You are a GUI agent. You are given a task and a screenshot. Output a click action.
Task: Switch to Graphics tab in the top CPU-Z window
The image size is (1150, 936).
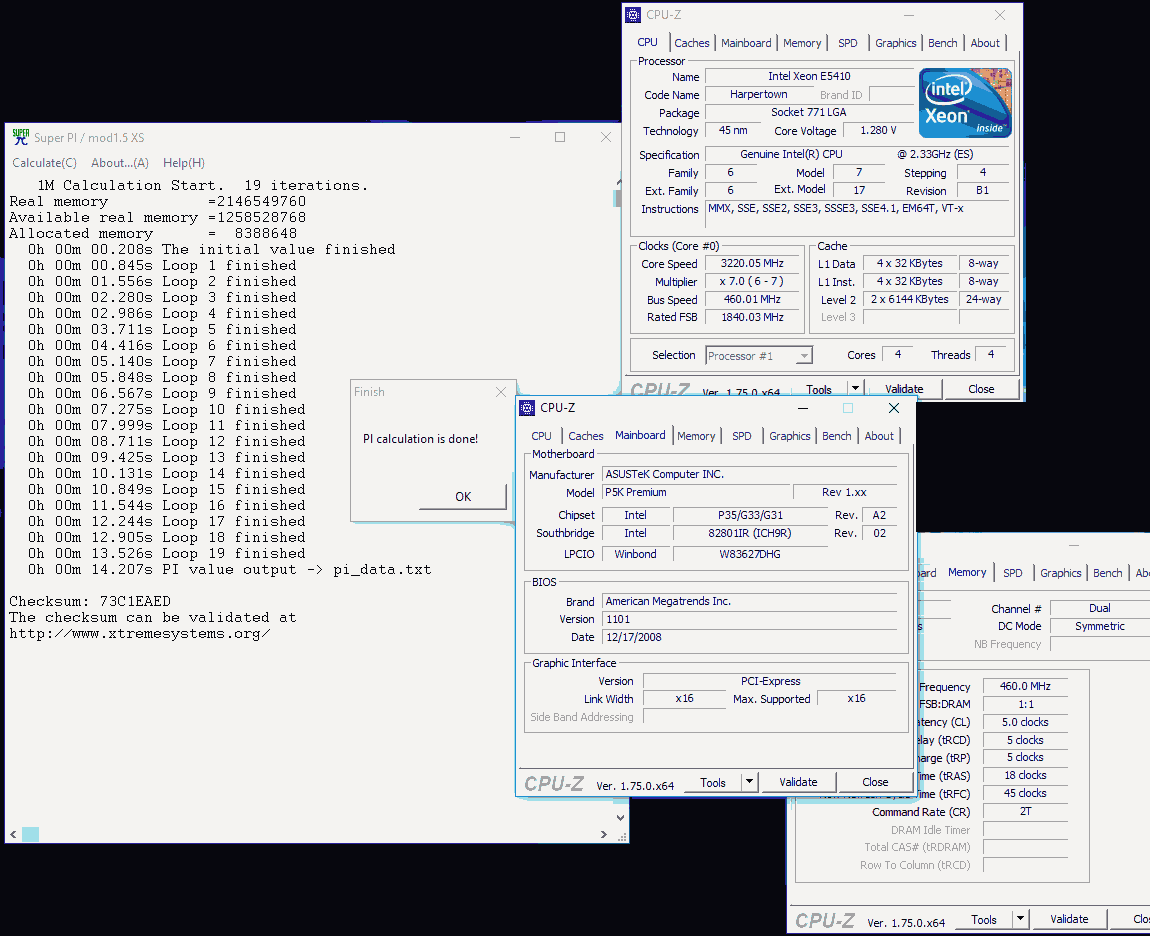896,43
